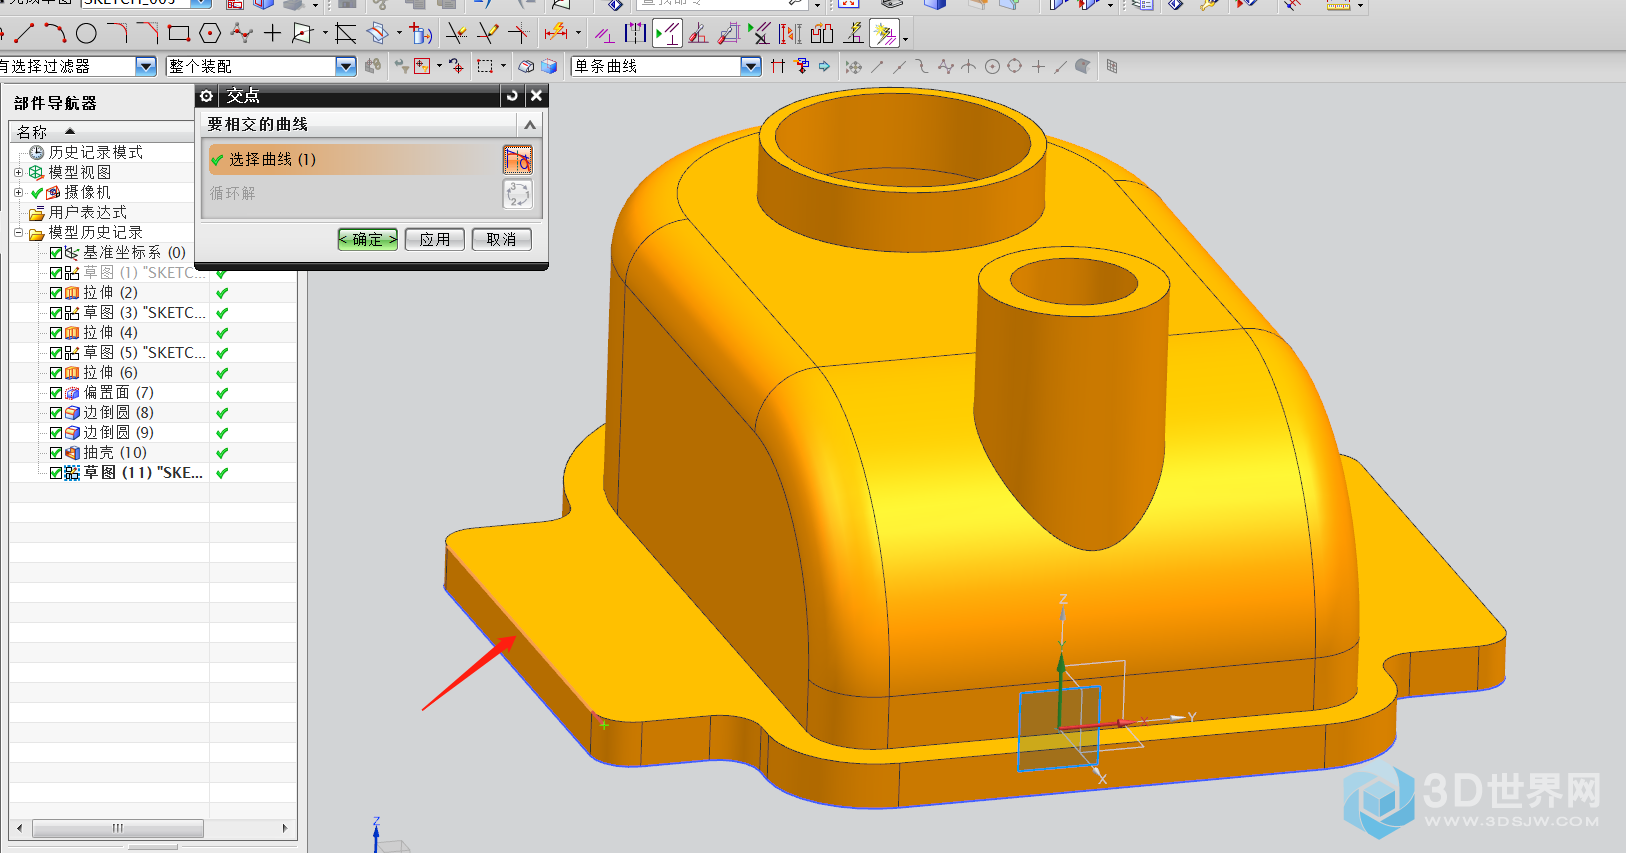The height and width of the screenshot is (853, 1626).
Task: Click the cycle solution icon in dialog
Action: [517, 193]
